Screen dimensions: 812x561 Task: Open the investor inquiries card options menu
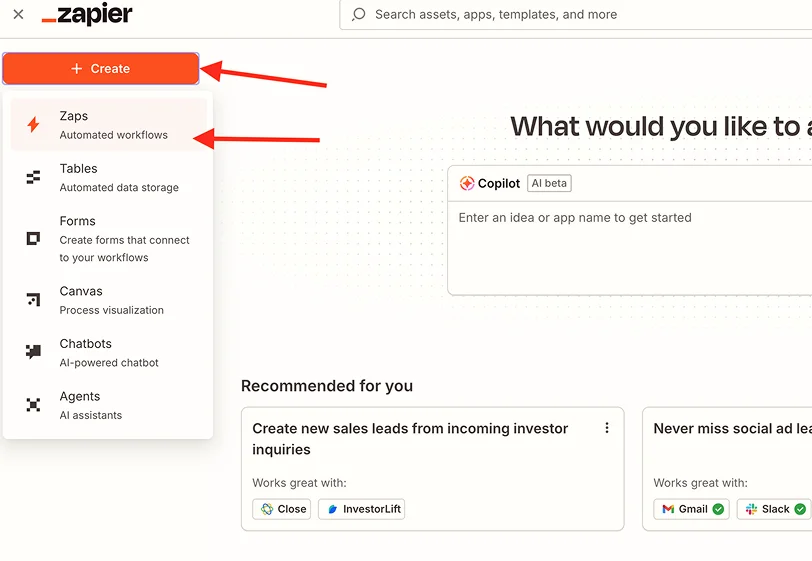(x=607, y=428)
